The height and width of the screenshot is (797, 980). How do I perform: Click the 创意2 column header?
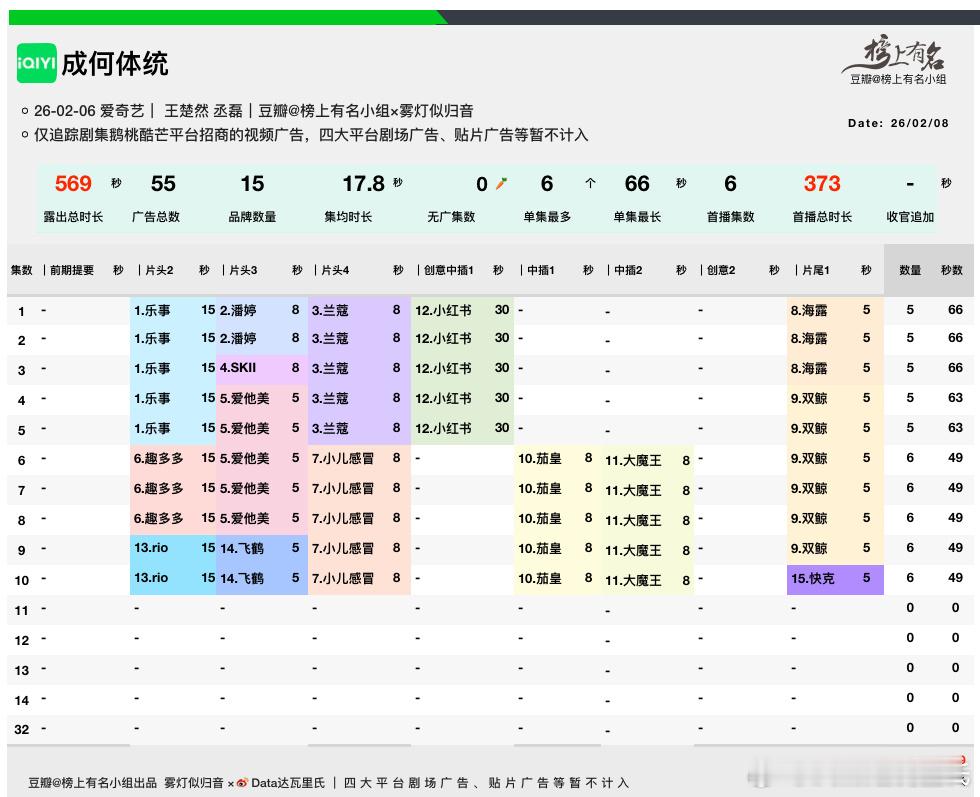[721, 270]
